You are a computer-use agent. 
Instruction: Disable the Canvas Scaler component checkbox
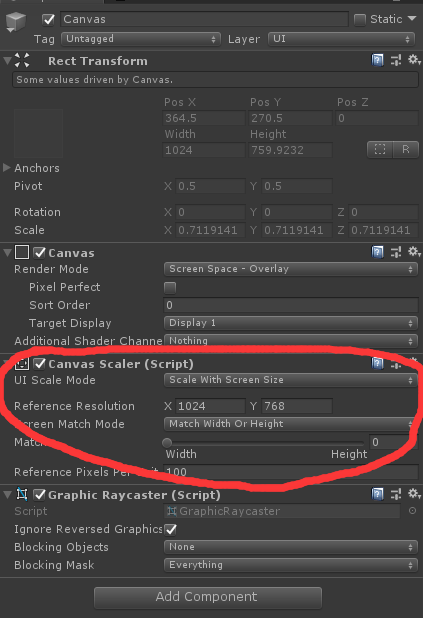tap(39, 364)
